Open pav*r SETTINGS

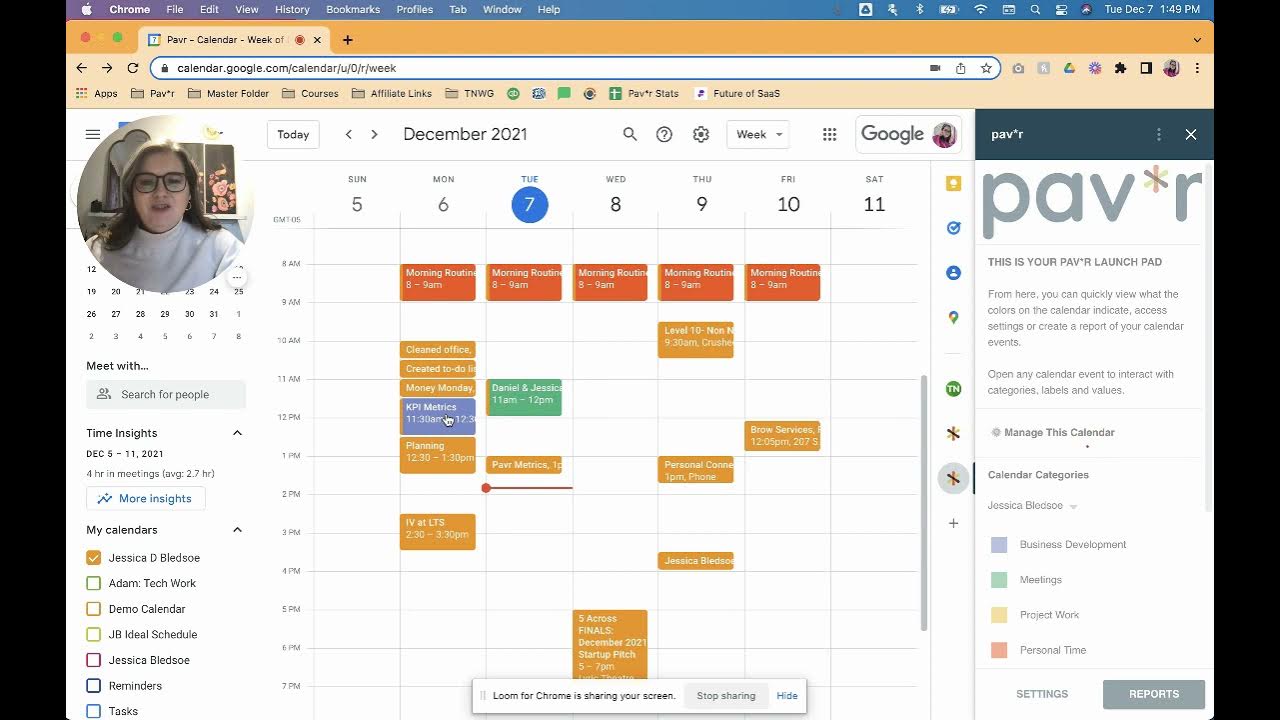tap(1042, 694)
